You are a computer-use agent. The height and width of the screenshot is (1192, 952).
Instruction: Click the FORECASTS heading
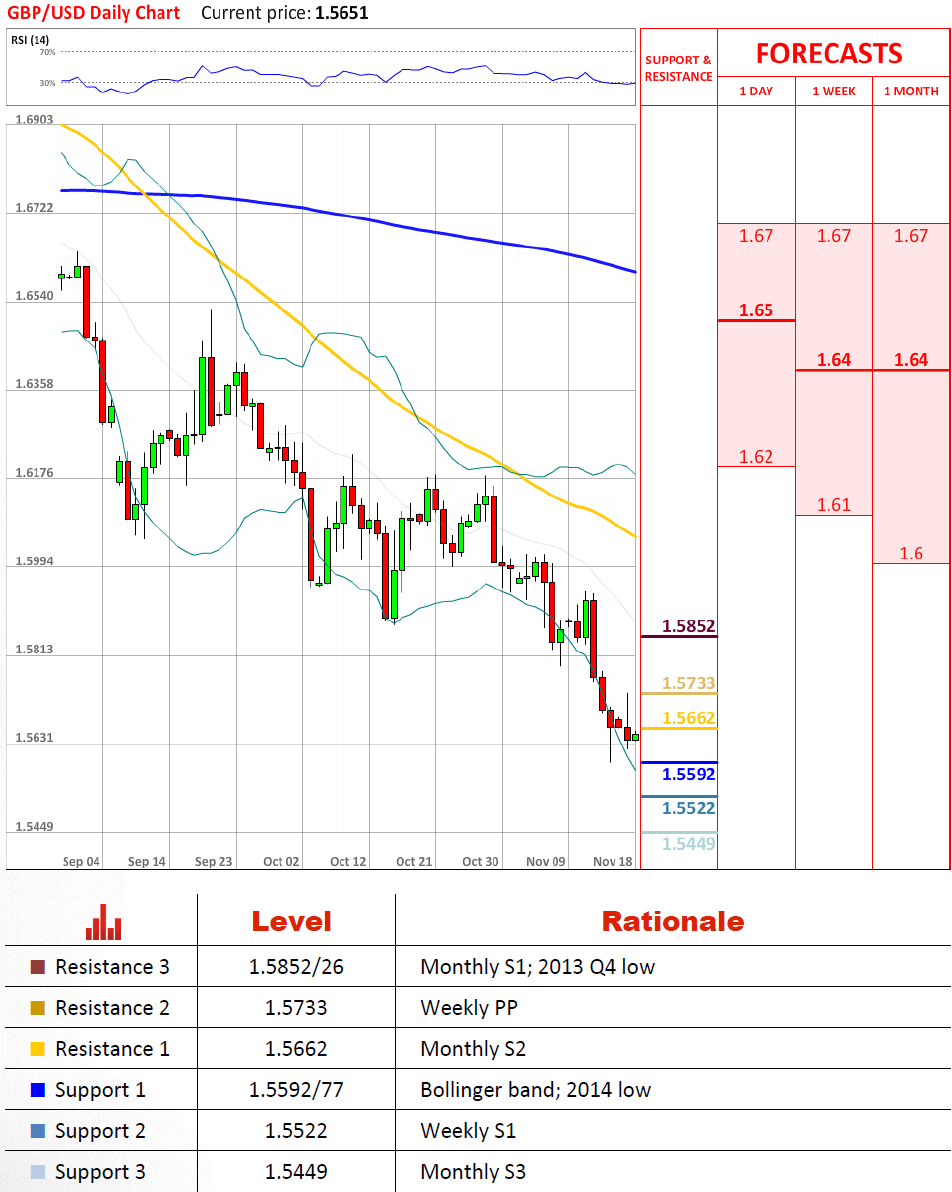tap(829, 54)
